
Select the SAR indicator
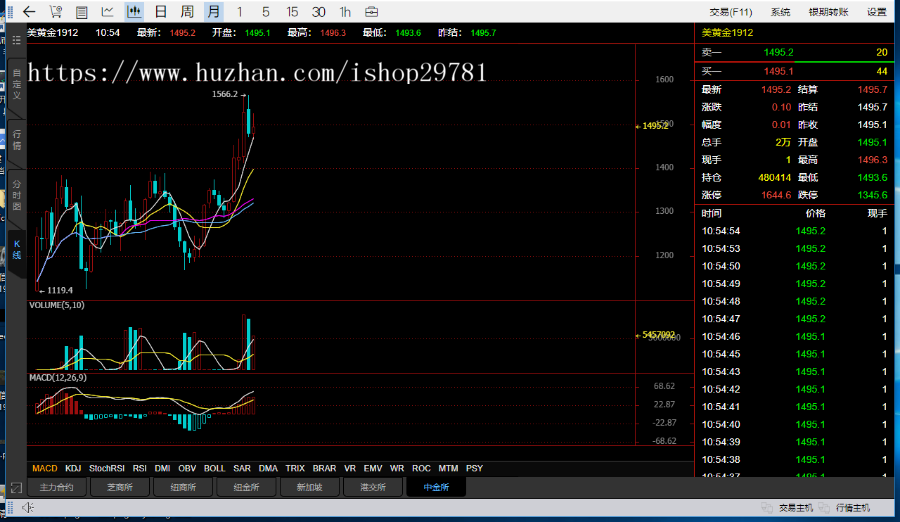click(x=242, y=469)
